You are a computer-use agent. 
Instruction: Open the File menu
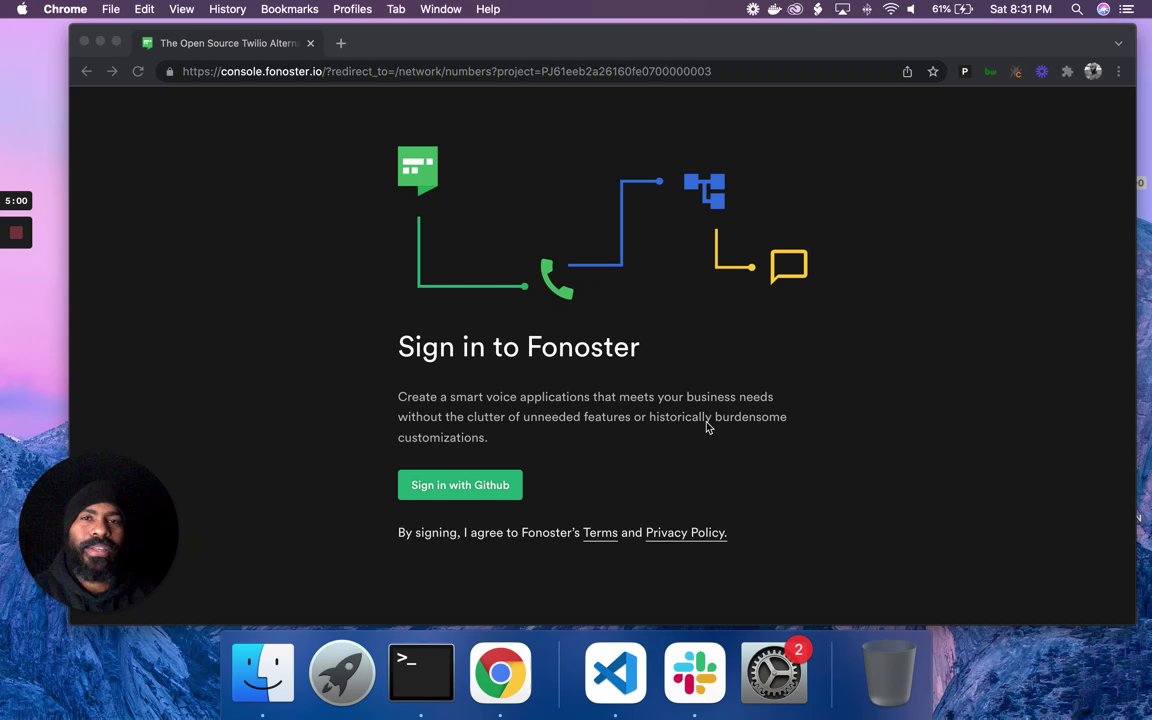(111, 9)
